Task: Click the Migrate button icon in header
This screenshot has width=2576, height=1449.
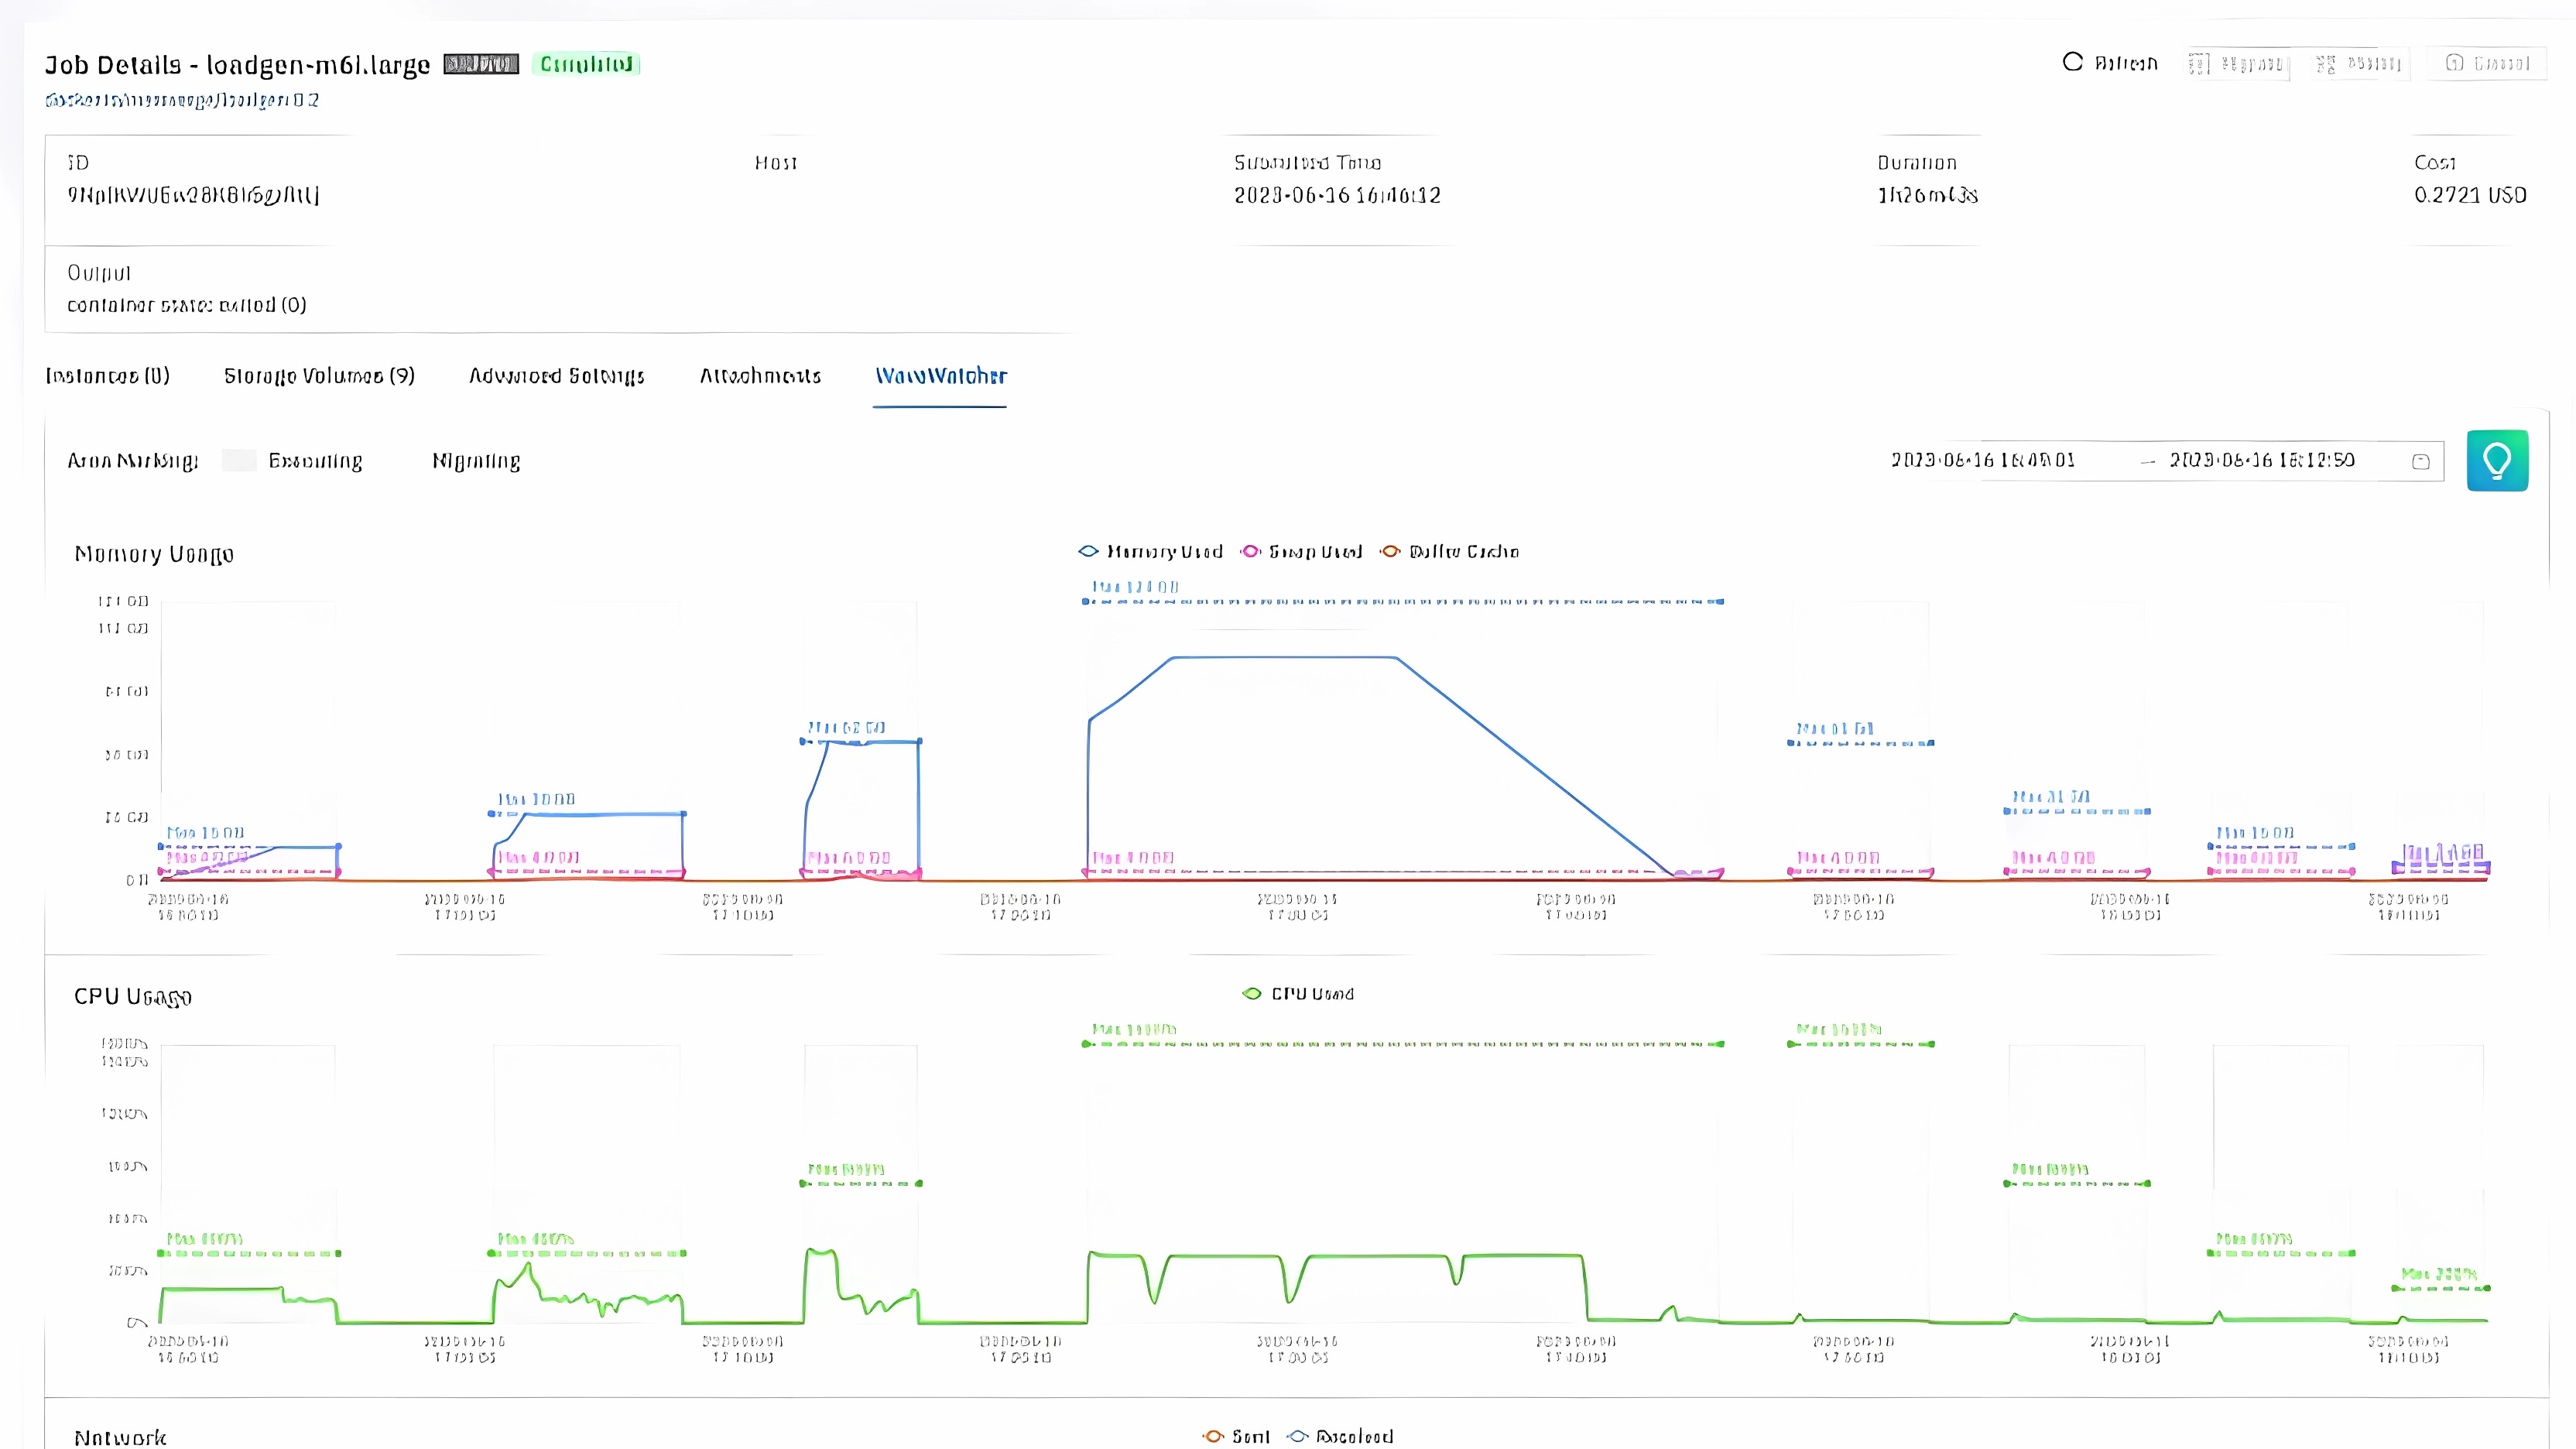Action: [2198, 64]
